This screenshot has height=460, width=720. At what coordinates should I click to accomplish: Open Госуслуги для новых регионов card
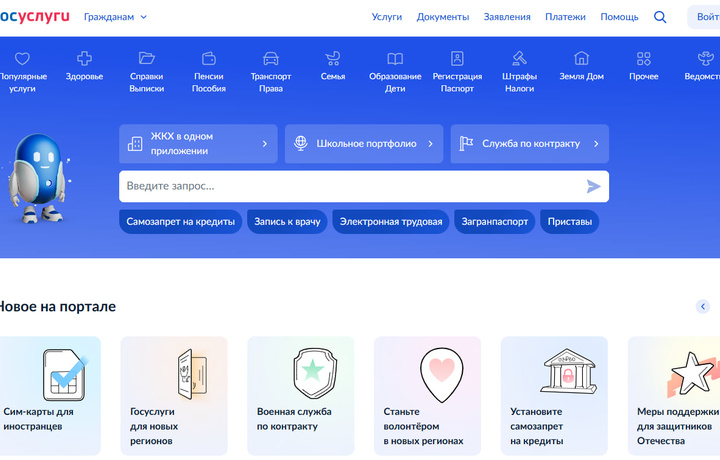[174, 396]
